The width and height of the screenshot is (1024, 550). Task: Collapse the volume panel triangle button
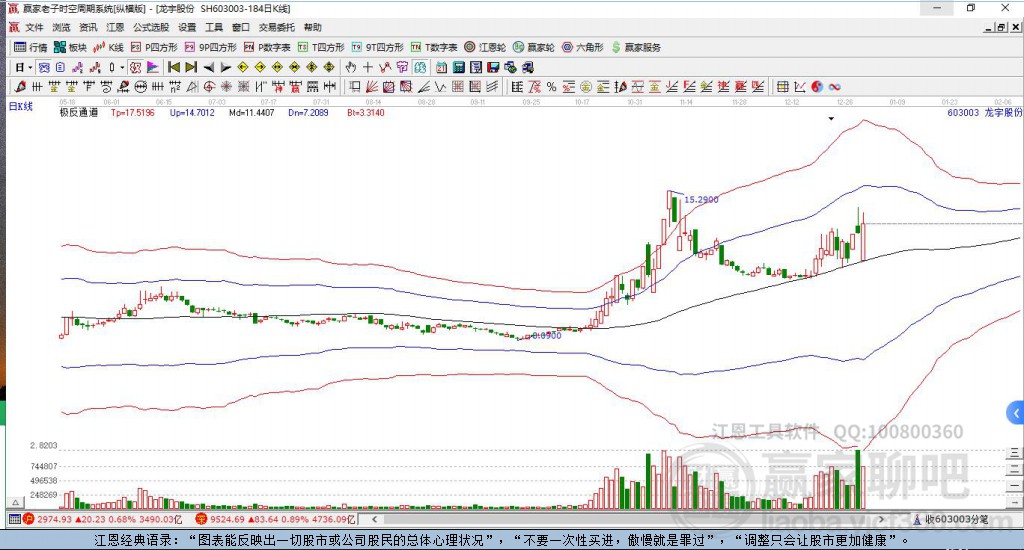16,502
